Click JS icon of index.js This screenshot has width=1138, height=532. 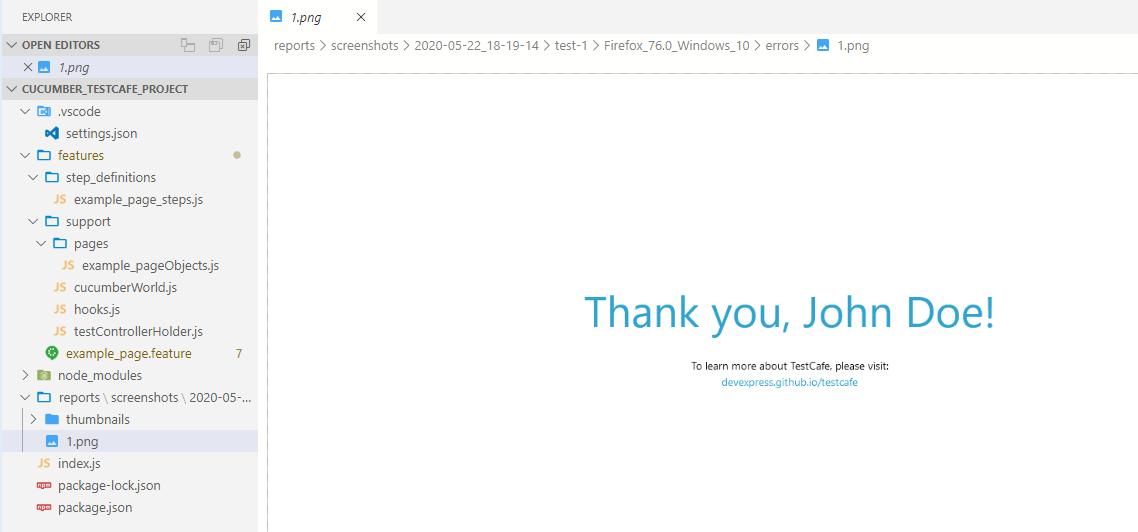(x=44, y=463)
